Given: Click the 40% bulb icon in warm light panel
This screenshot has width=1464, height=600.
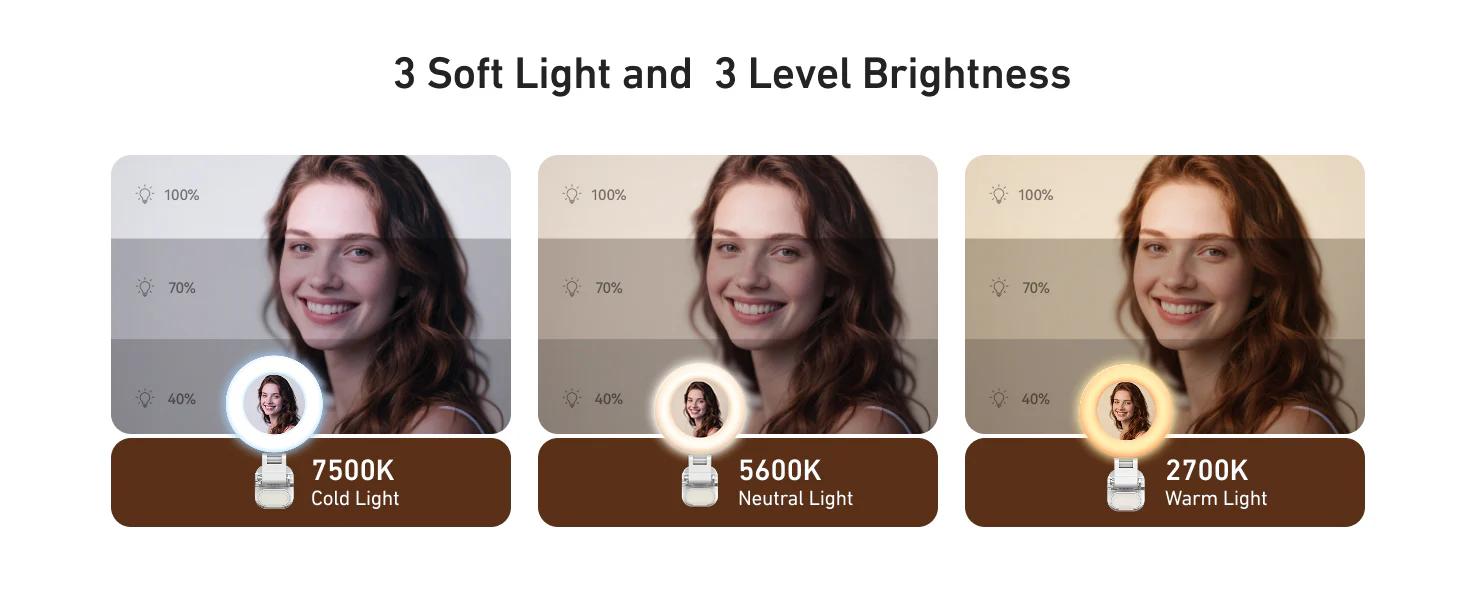Looking at the screenshot, I should (999, 399).
